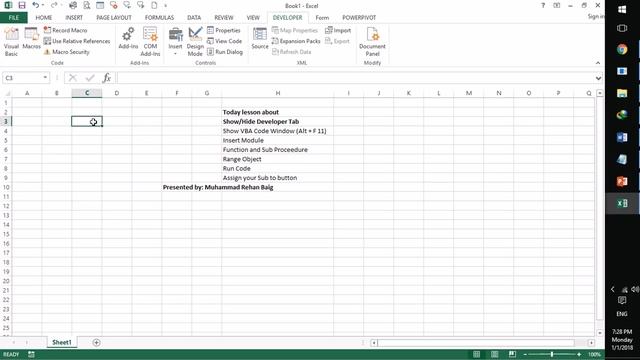Switch to Page Break Preview
The height and width of the screenshot is (360, 640).
point(513,354)
